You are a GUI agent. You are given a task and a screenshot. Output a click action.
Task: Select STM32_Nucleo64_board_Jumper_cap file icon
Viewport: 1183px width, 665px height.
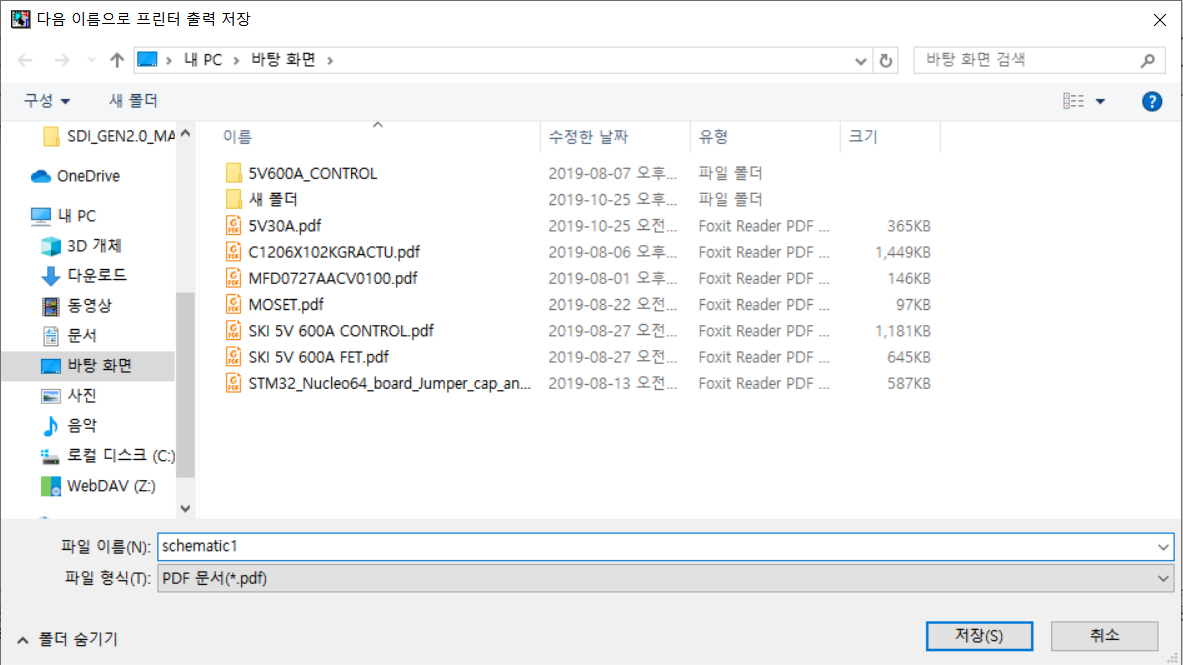coord(234,383)
